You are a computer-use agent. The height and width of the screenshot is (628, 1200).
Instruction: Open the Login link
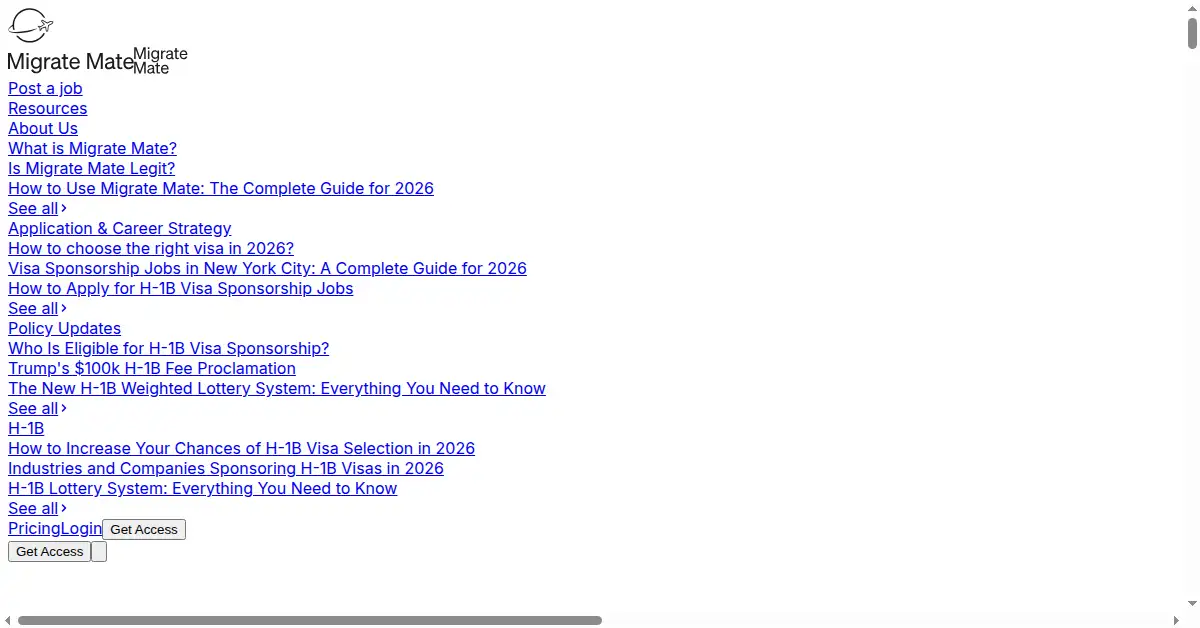81,528
